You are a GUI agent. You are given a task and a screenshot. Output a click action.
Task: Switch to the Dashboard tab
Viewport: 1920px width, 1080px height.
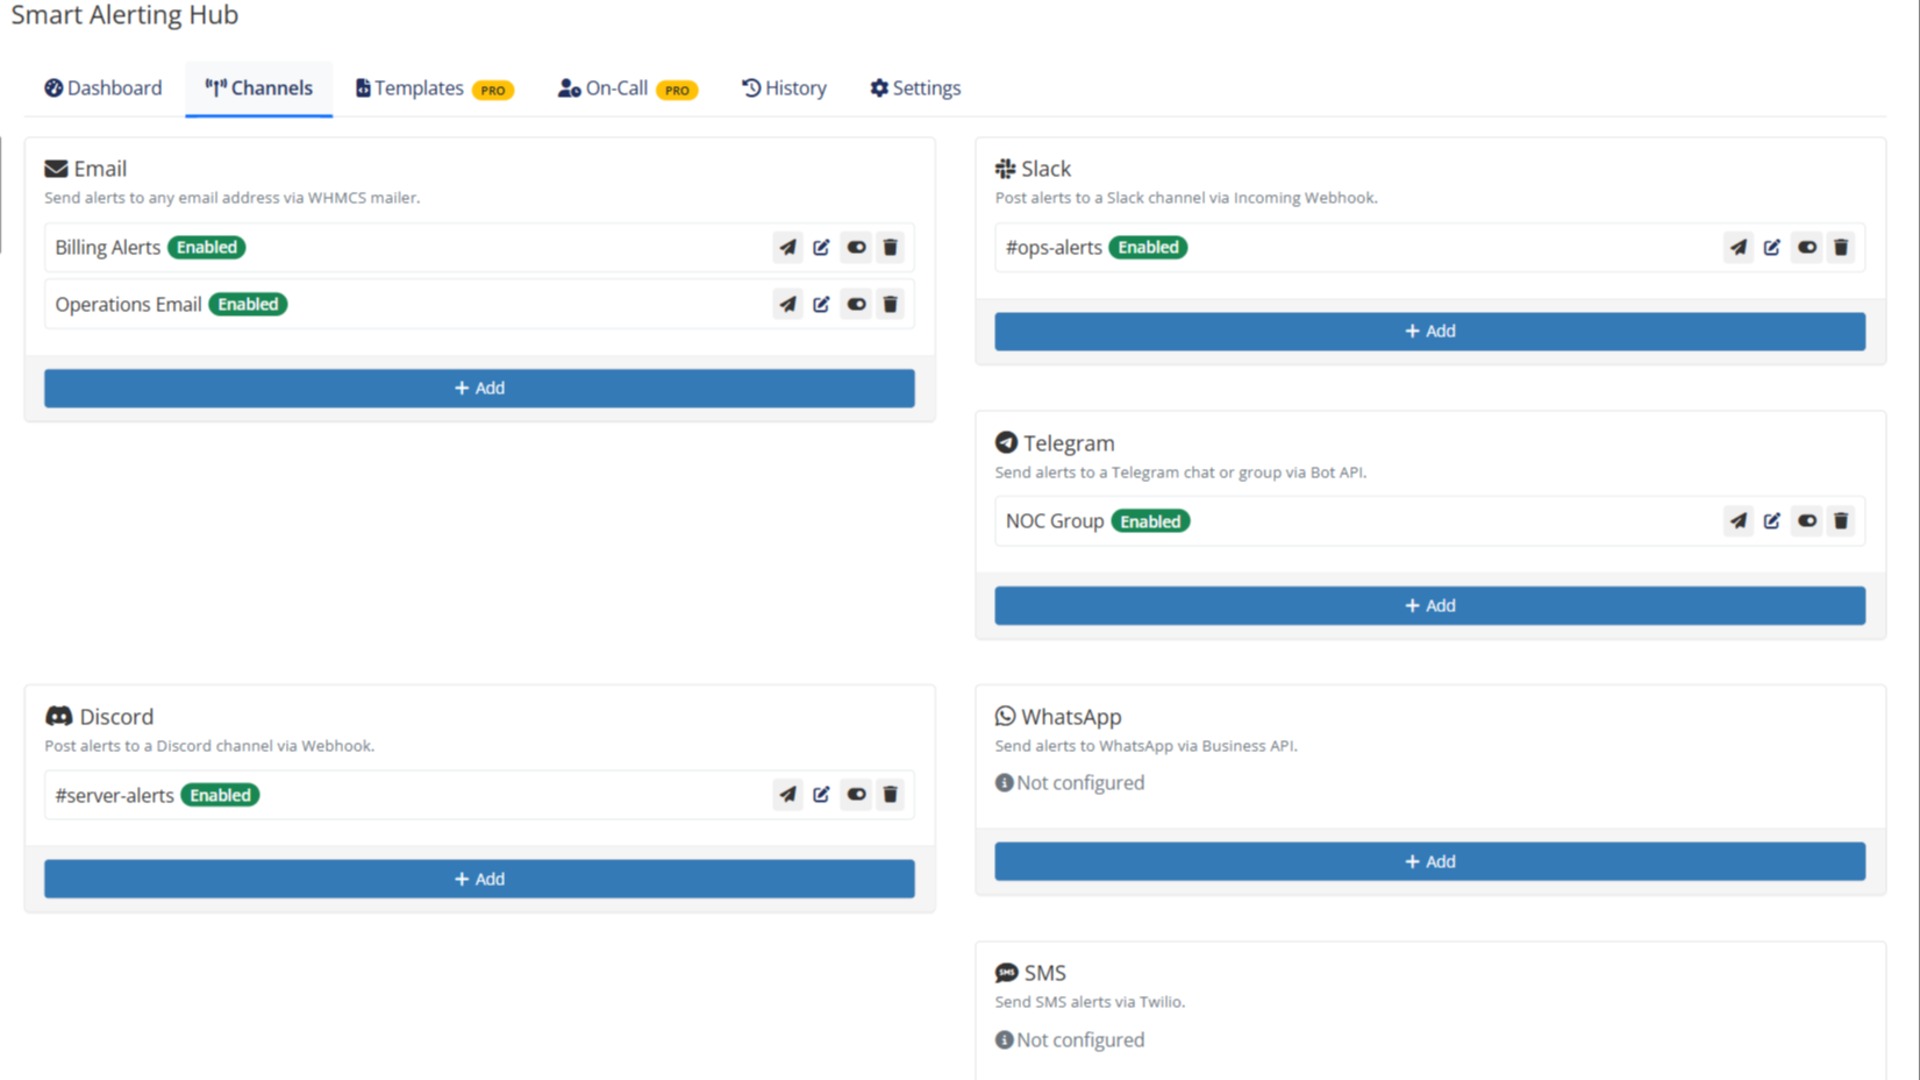[x=103, y=88]
